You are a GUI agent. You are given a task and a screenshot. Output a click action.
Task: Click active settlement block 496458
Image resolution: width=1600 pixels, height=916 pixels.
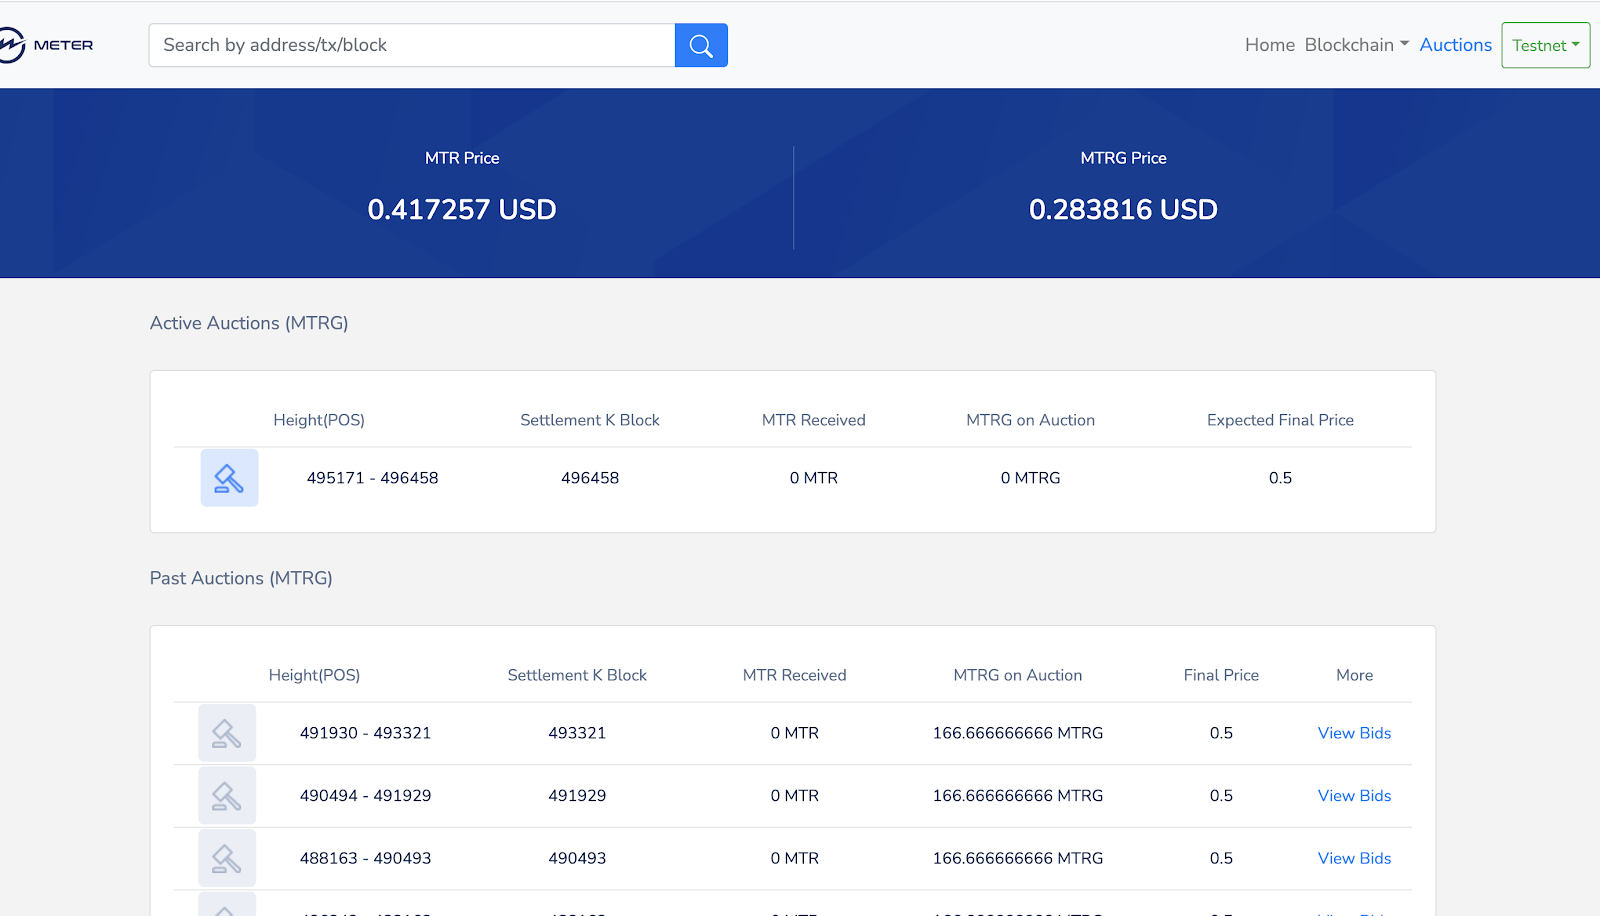(590, 478)
